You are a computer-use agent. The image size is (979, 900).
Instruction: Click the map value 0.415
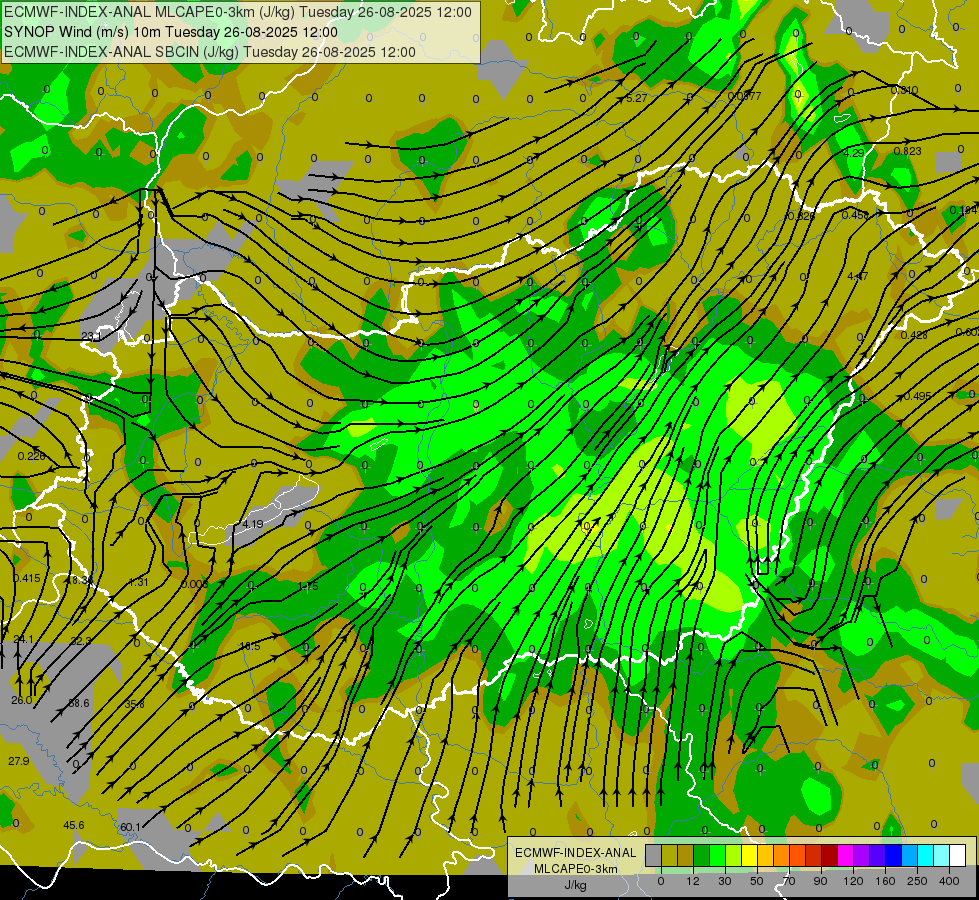[x=26, y=578]
